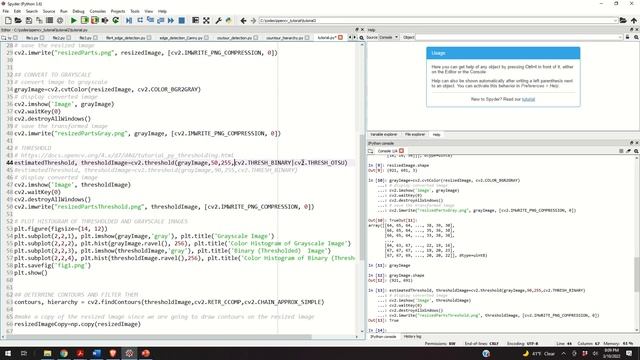Open the Consoles menu

point(98,11)
